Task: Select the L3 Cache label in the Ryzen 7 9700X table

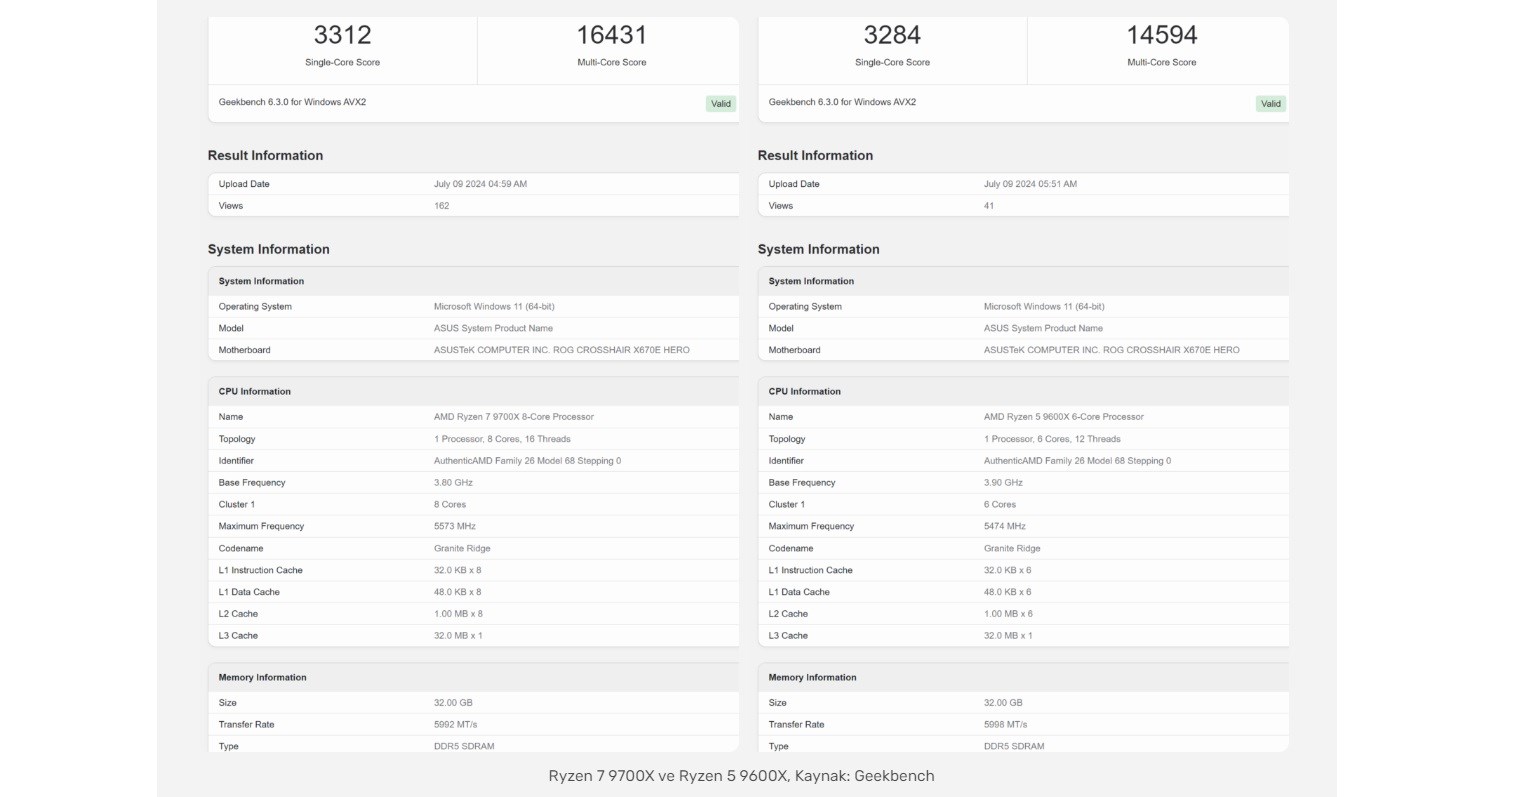Action: tap(238, 636)
